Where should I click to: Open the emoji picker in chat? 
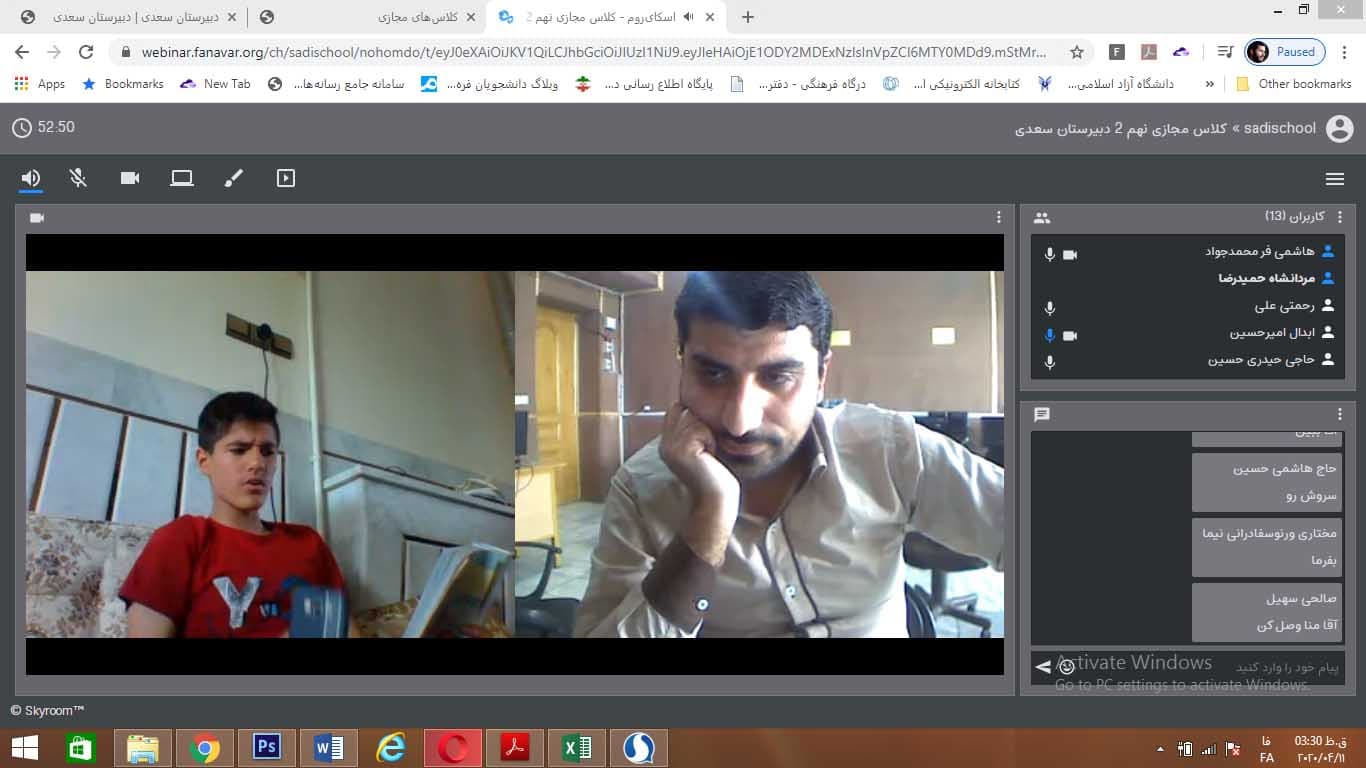1066,666
